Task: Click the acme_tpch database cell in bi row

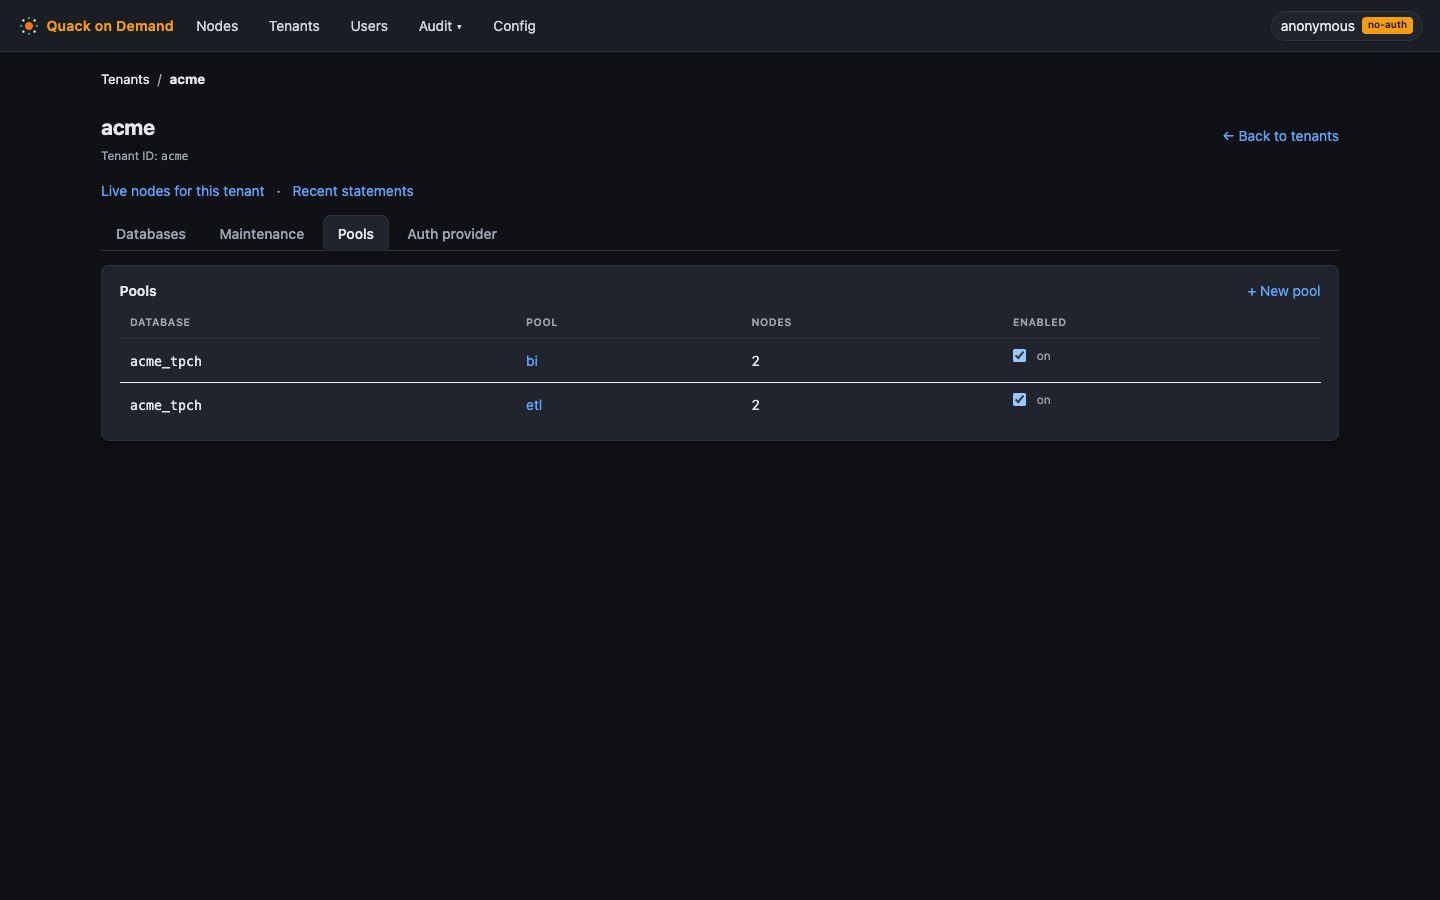Action: tap(166, 361)
